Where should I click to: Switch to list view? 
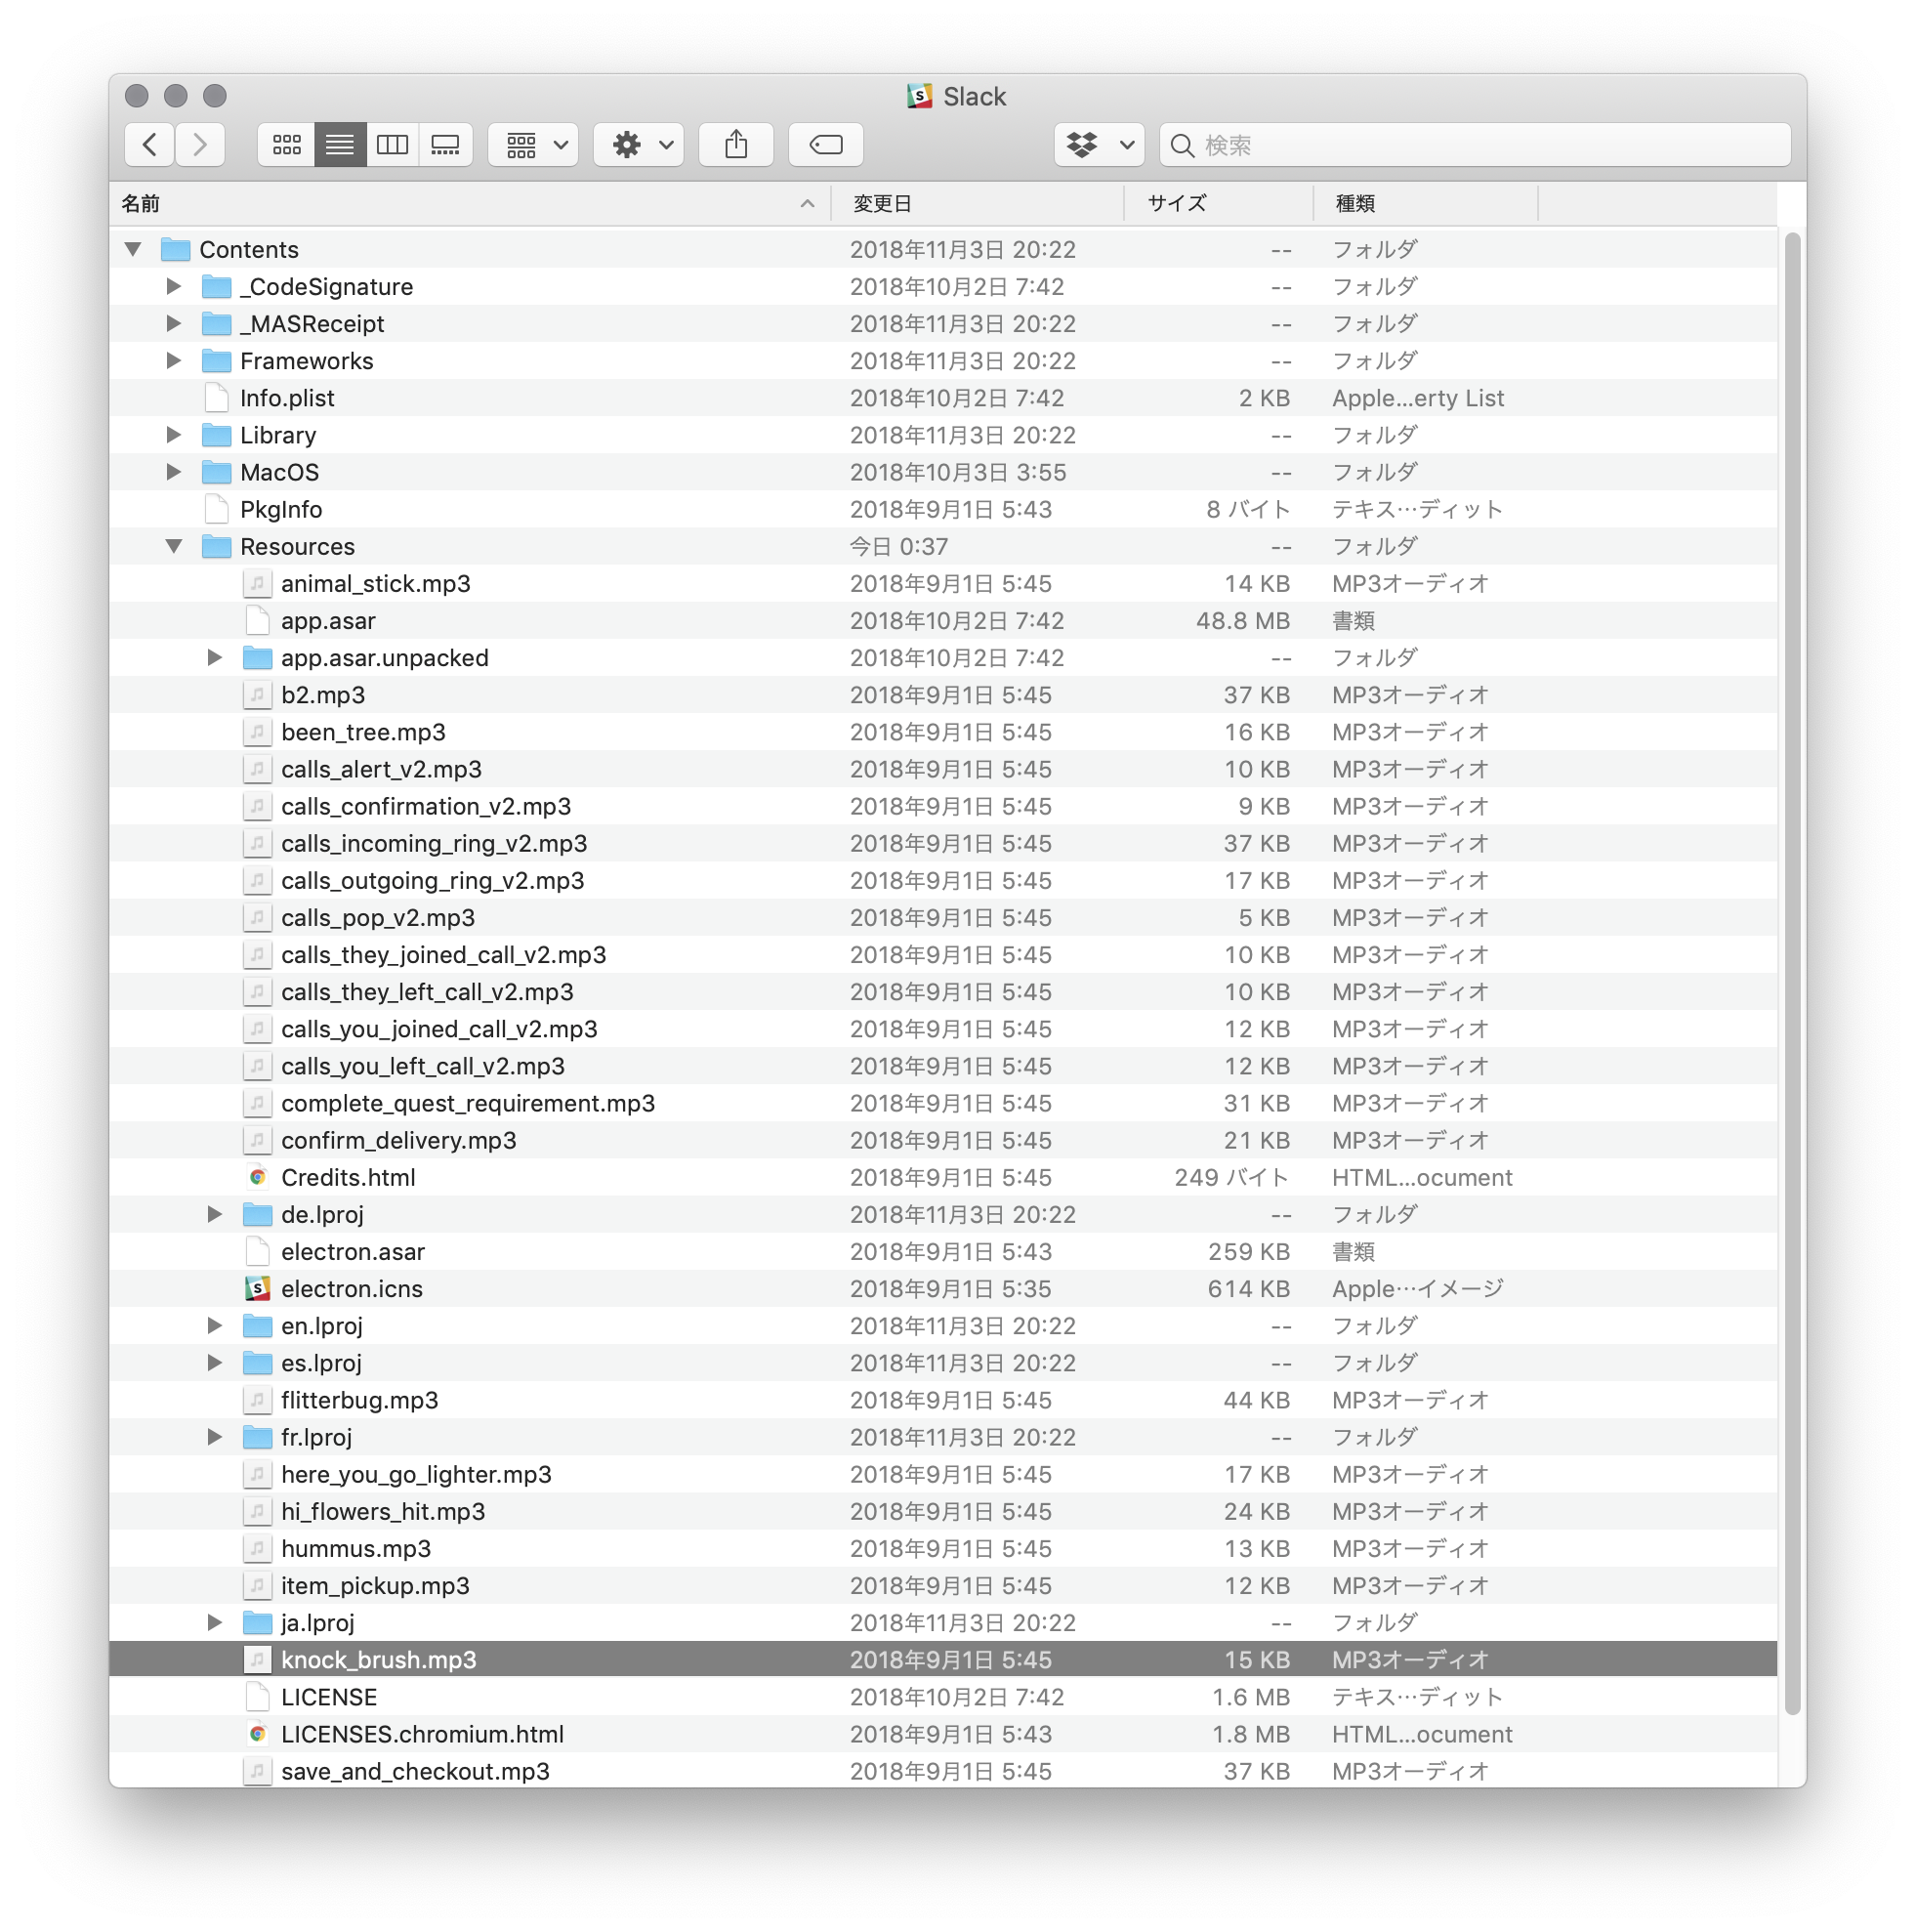point(340,145)
